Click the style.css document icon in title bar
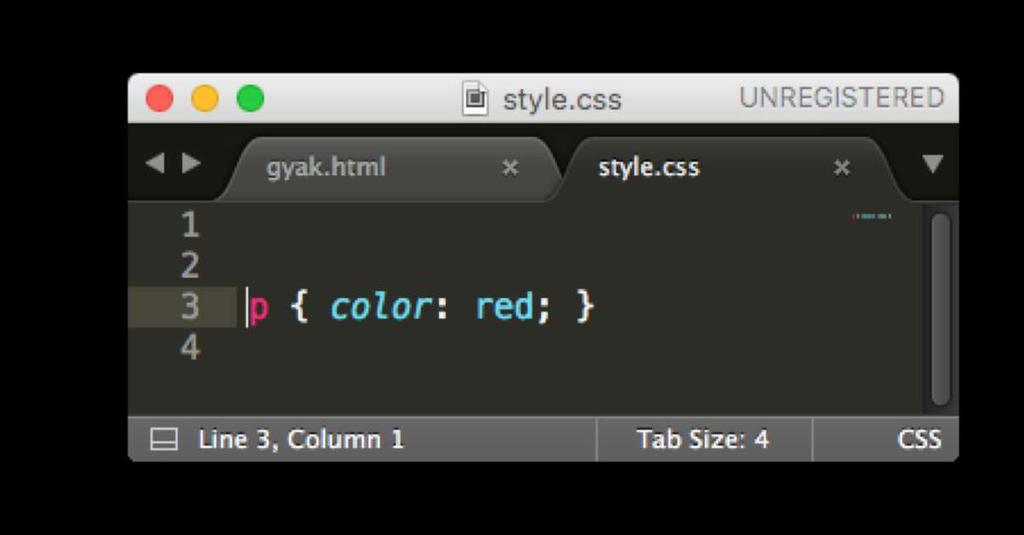The height and width of the screenshot is (535, 1024). click(475, 99)
